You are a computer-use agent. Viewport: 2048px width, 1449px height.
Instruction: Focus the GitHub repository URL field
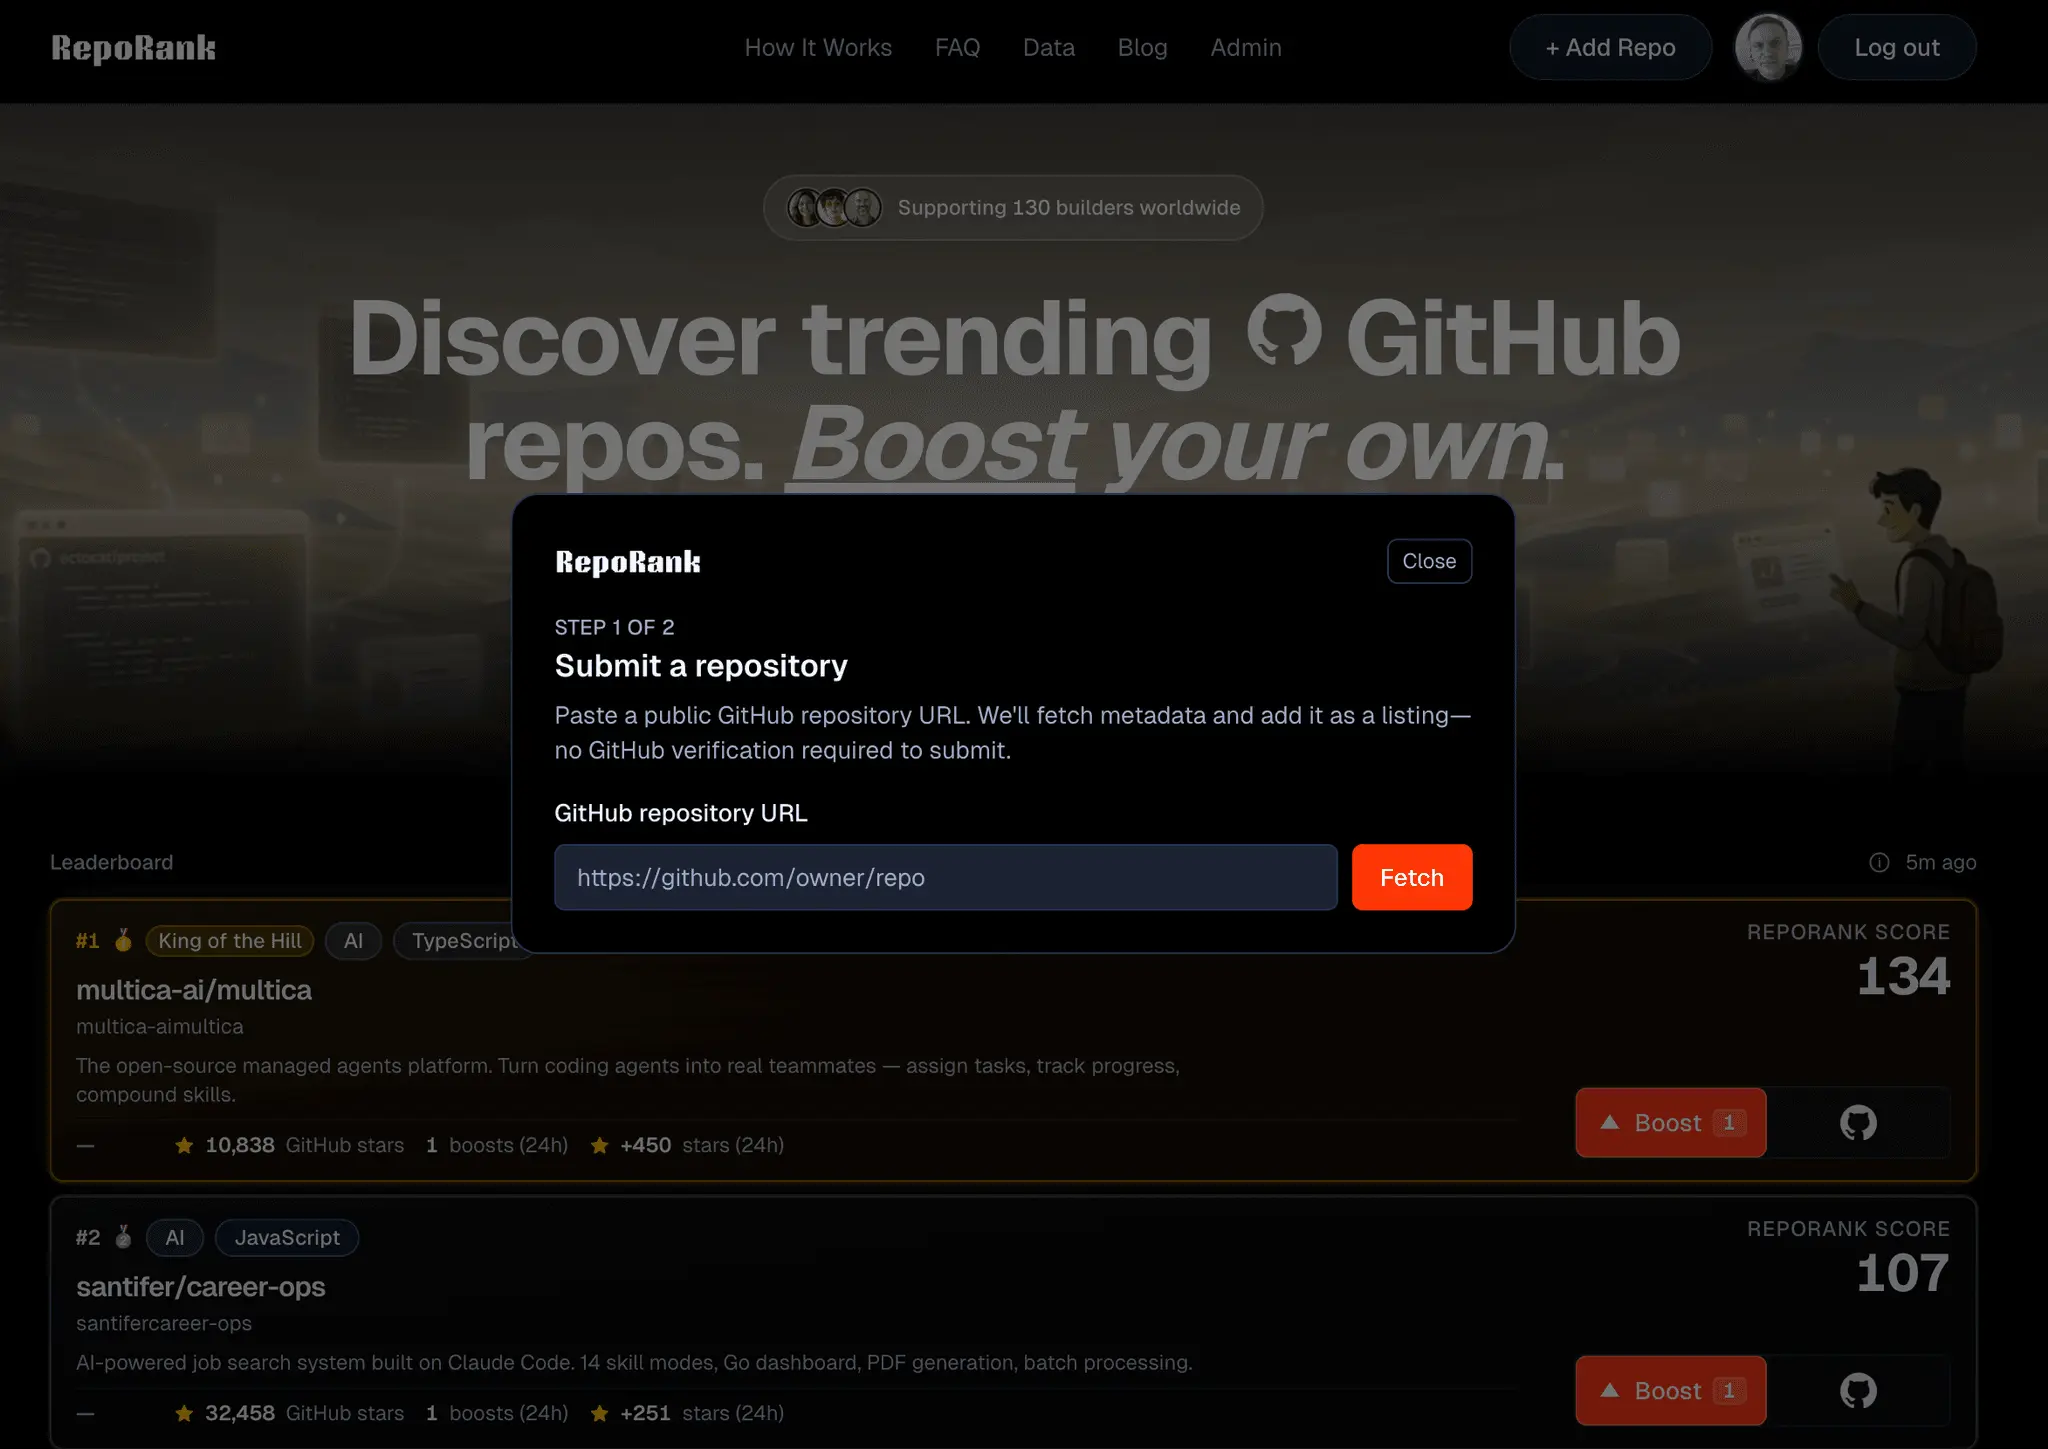pyautogui.click(x=946, y=877)
